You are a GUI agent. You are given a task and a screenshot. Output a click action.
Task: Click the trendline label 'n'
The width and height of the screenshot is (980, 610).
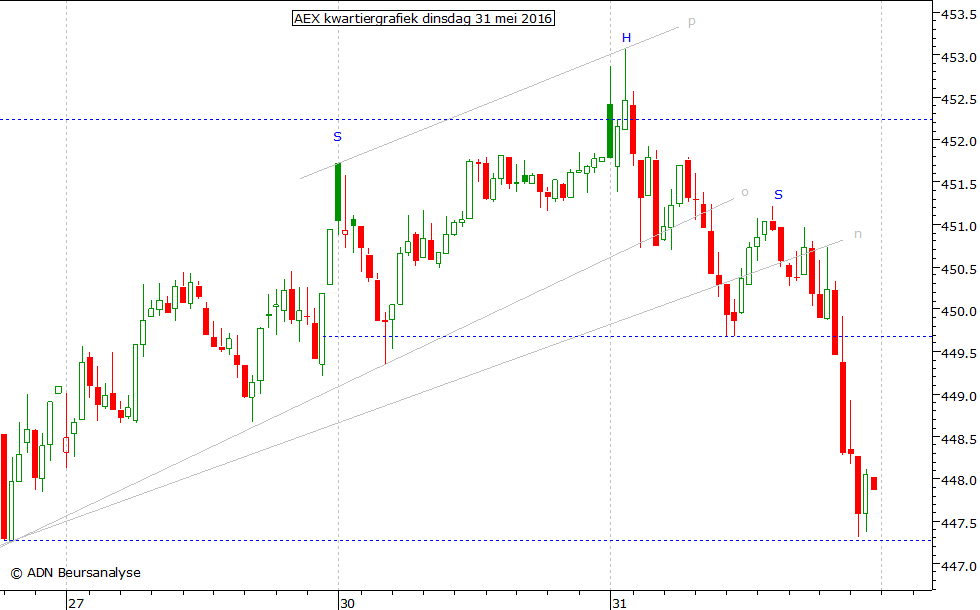coord(858,234)
